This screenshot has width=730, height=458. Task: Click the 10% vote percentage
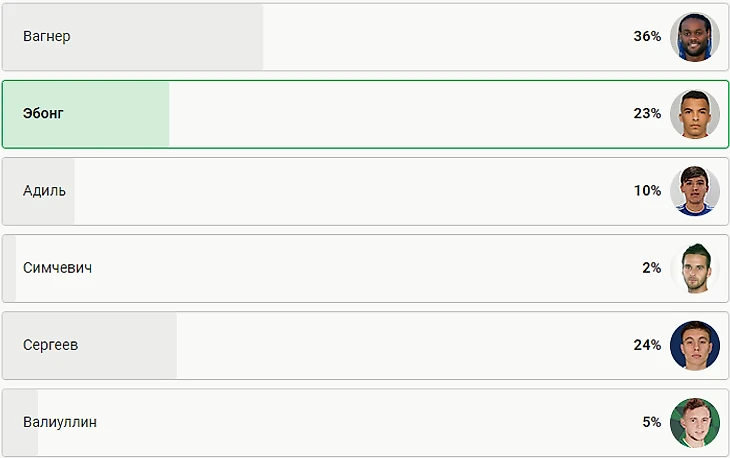[647, 191]
